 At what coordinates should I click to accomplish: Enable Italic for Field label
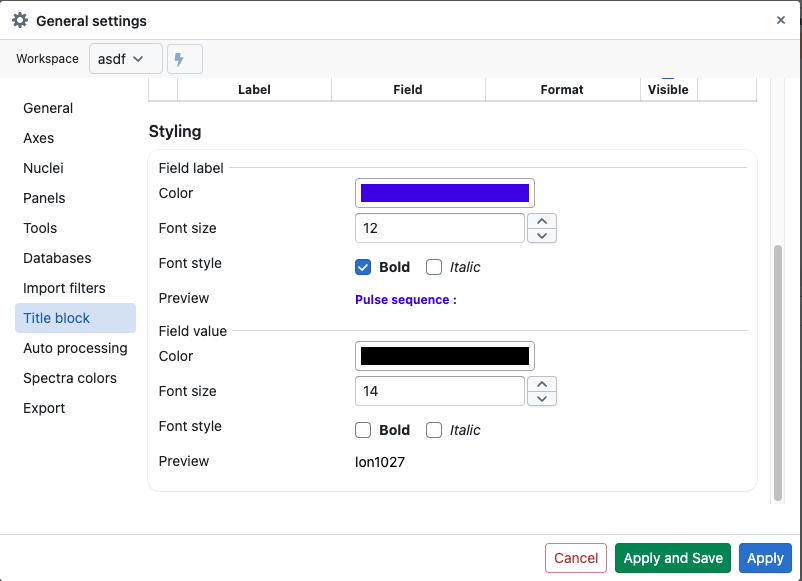[434, 267]
